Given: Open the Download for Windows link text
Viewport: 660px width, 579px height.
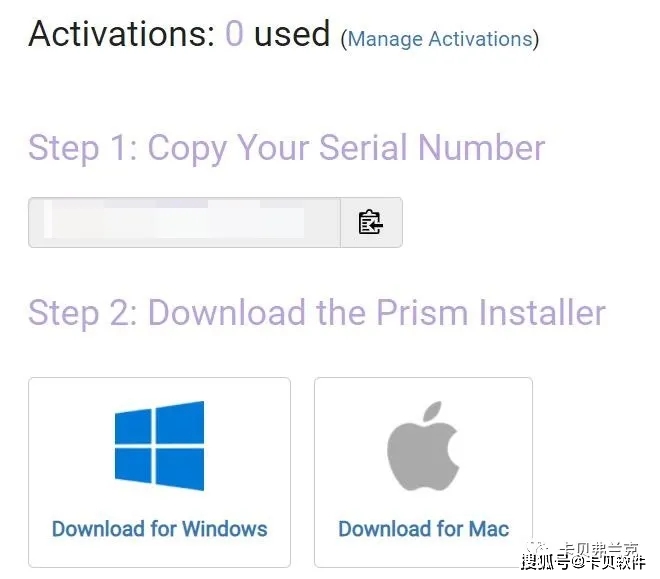Looking at the screenshot, I should point(160,529).
